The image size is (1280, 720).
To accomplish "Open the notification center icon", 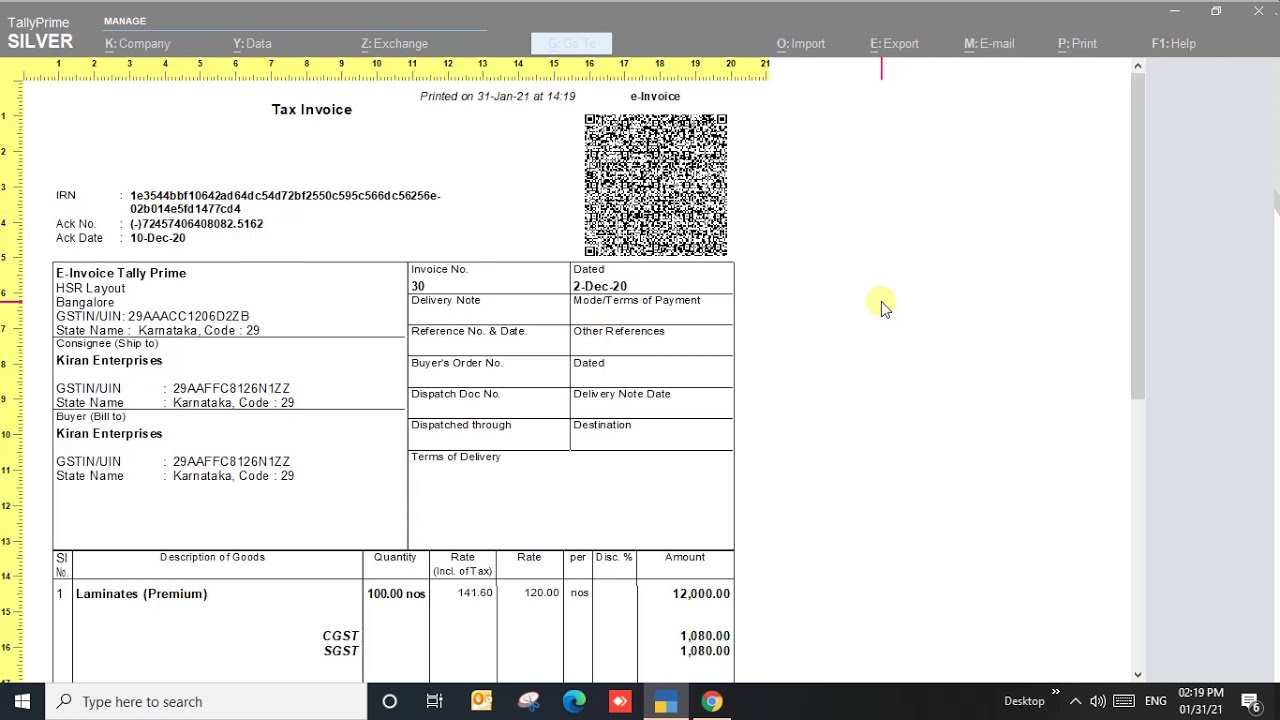I will click(x=1250, y=702).
